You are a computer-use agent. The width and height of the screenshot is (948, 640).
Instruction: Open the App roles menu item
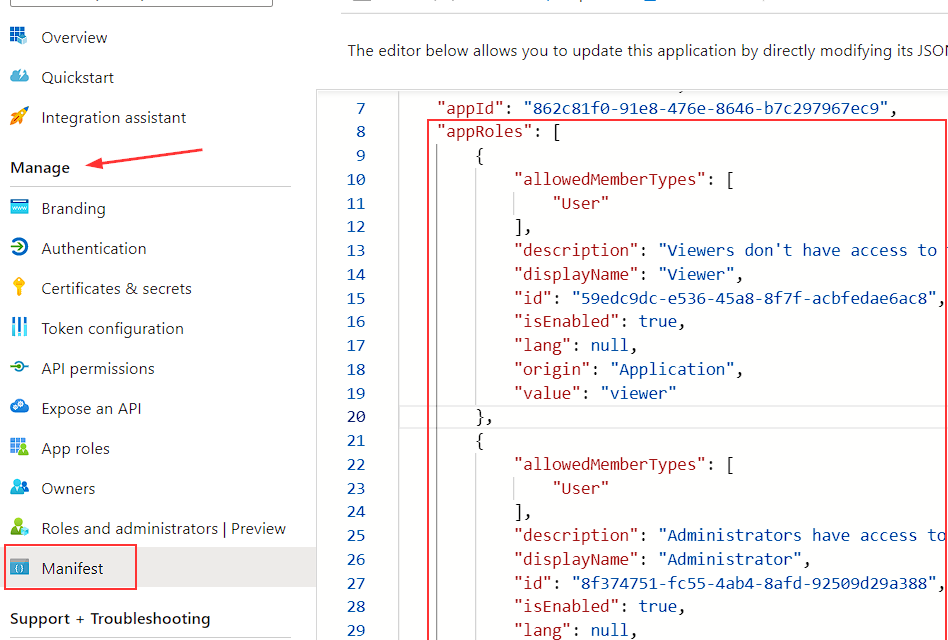pyautogui.click(x=75, y=449)
